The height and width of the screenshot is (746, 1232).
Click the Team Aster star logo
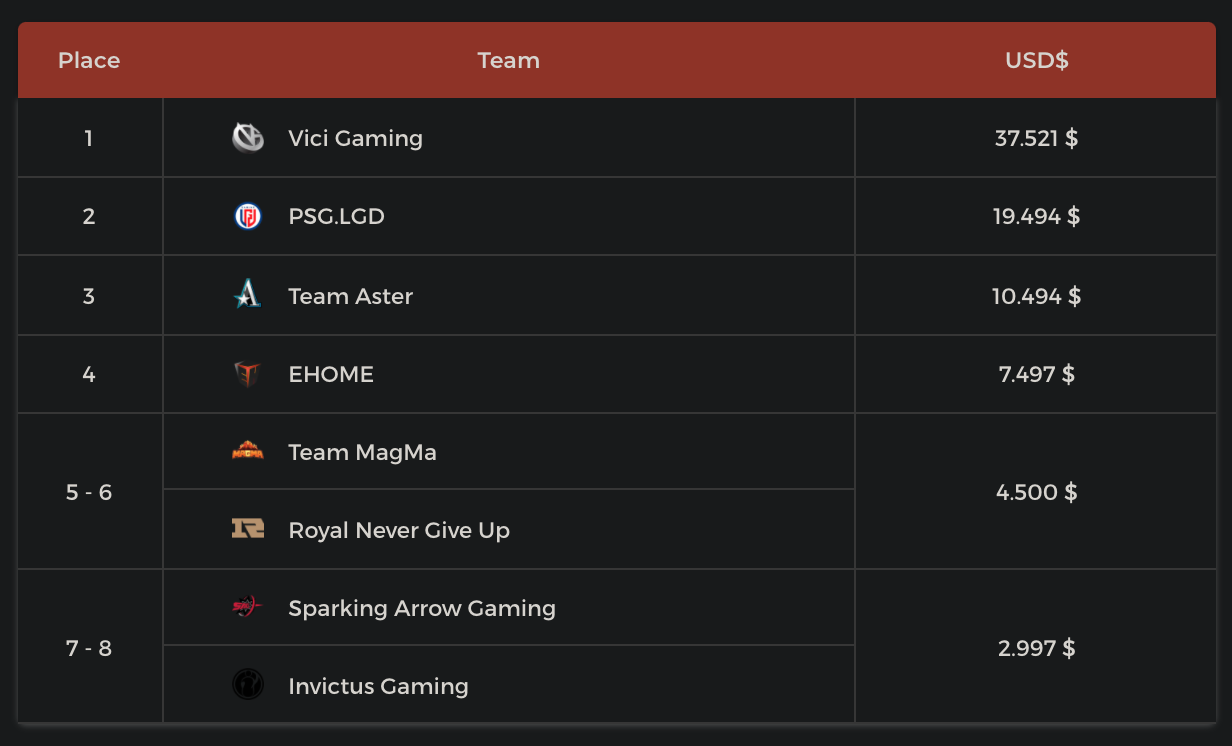pos(248,295)
